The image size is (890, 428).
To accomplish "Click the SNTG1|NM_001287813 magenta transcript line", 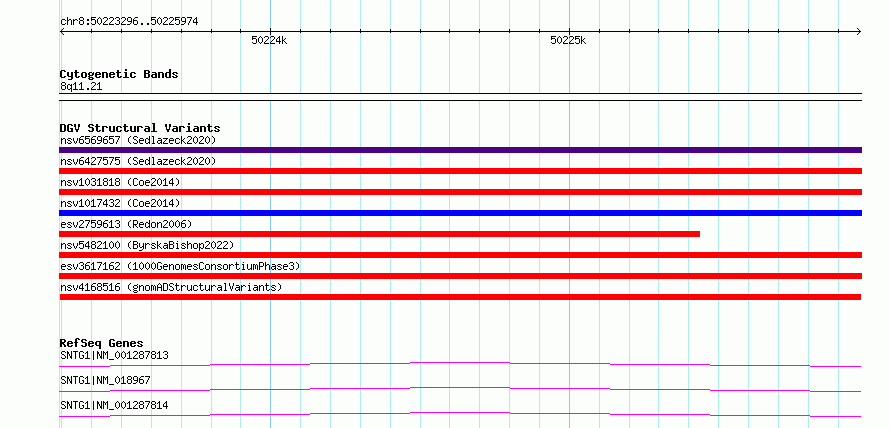I will [460, 364].
